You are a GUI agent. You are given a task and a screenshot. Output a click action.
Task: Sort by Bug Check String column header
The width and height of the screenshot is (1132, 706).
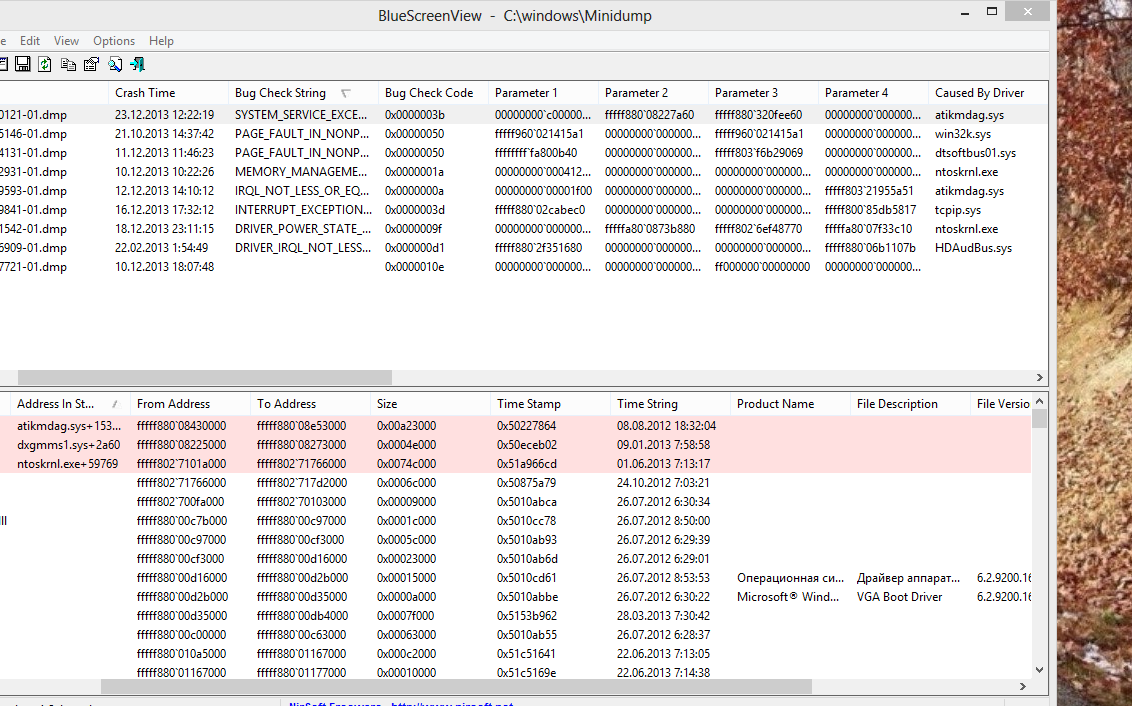pyautogui.click(x=303, y=92)
